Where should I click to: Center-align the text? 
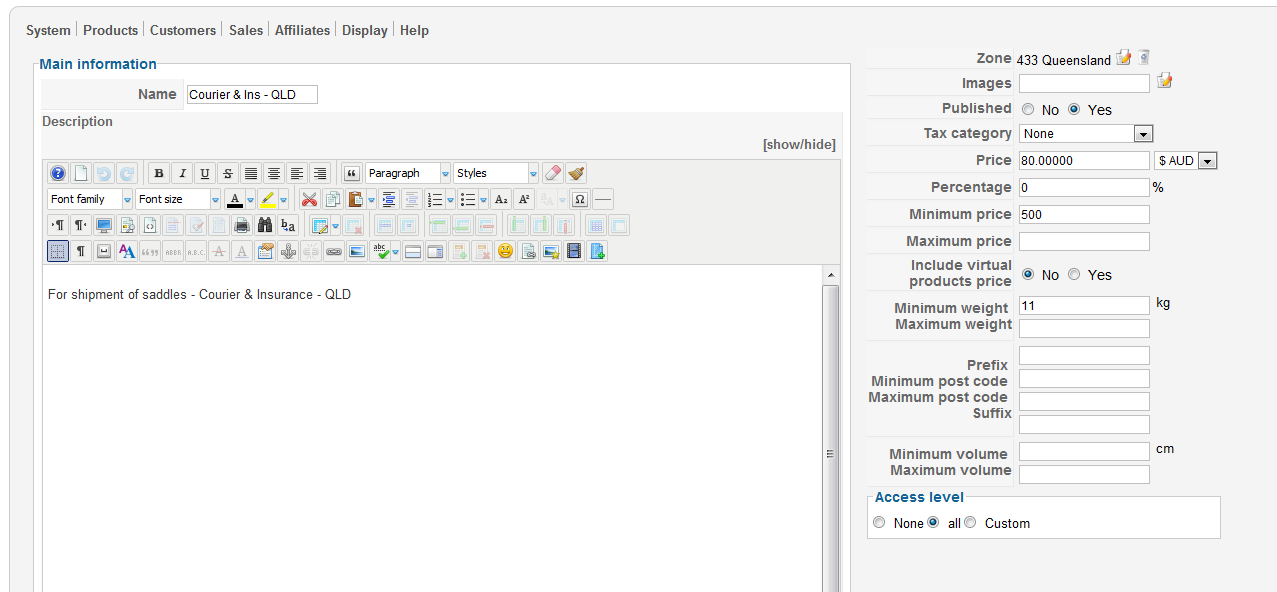pyautogui.click(x=273, y=173)
